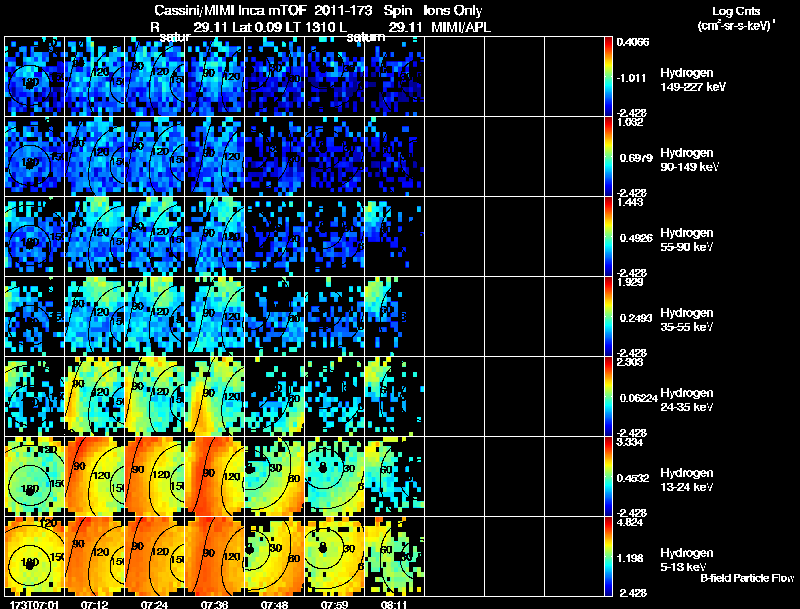800x609 pixels.
Task: Click the 'Hydrogen 24-35 keV' row label
Action: (x=687, y=400)
